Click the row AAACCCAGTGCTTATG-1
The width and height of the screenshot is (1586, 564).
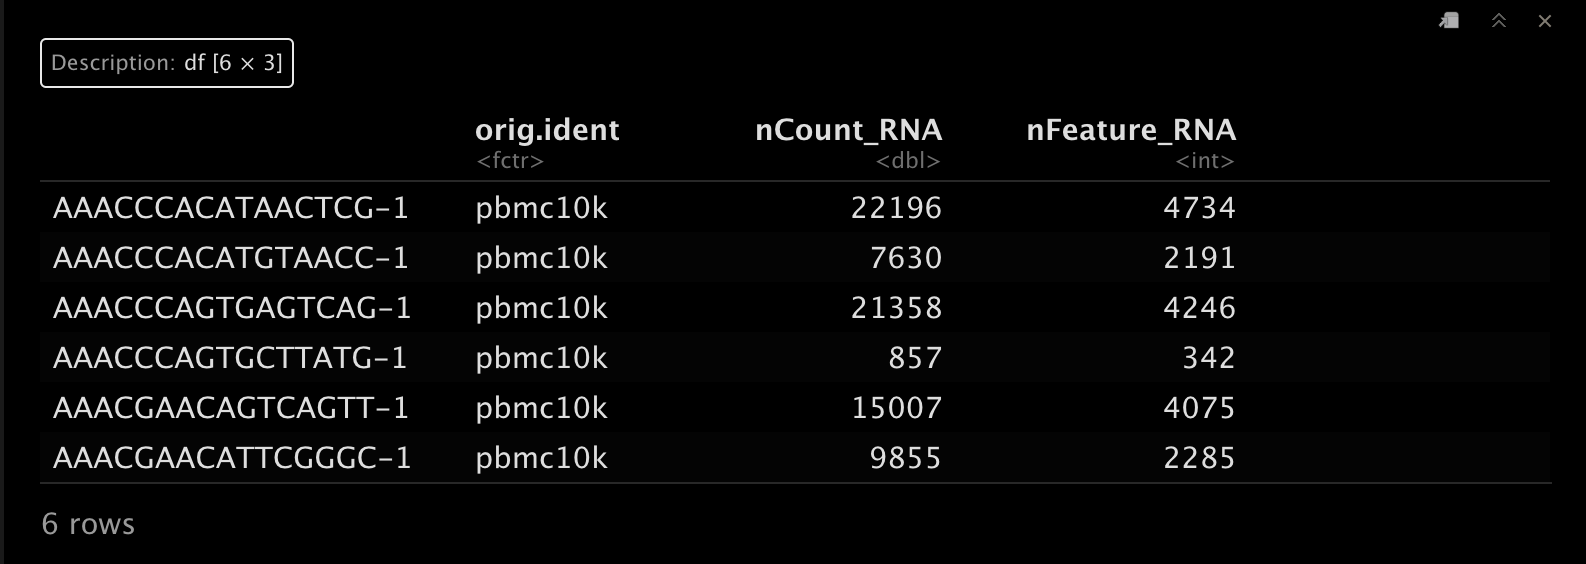(795, 358)
